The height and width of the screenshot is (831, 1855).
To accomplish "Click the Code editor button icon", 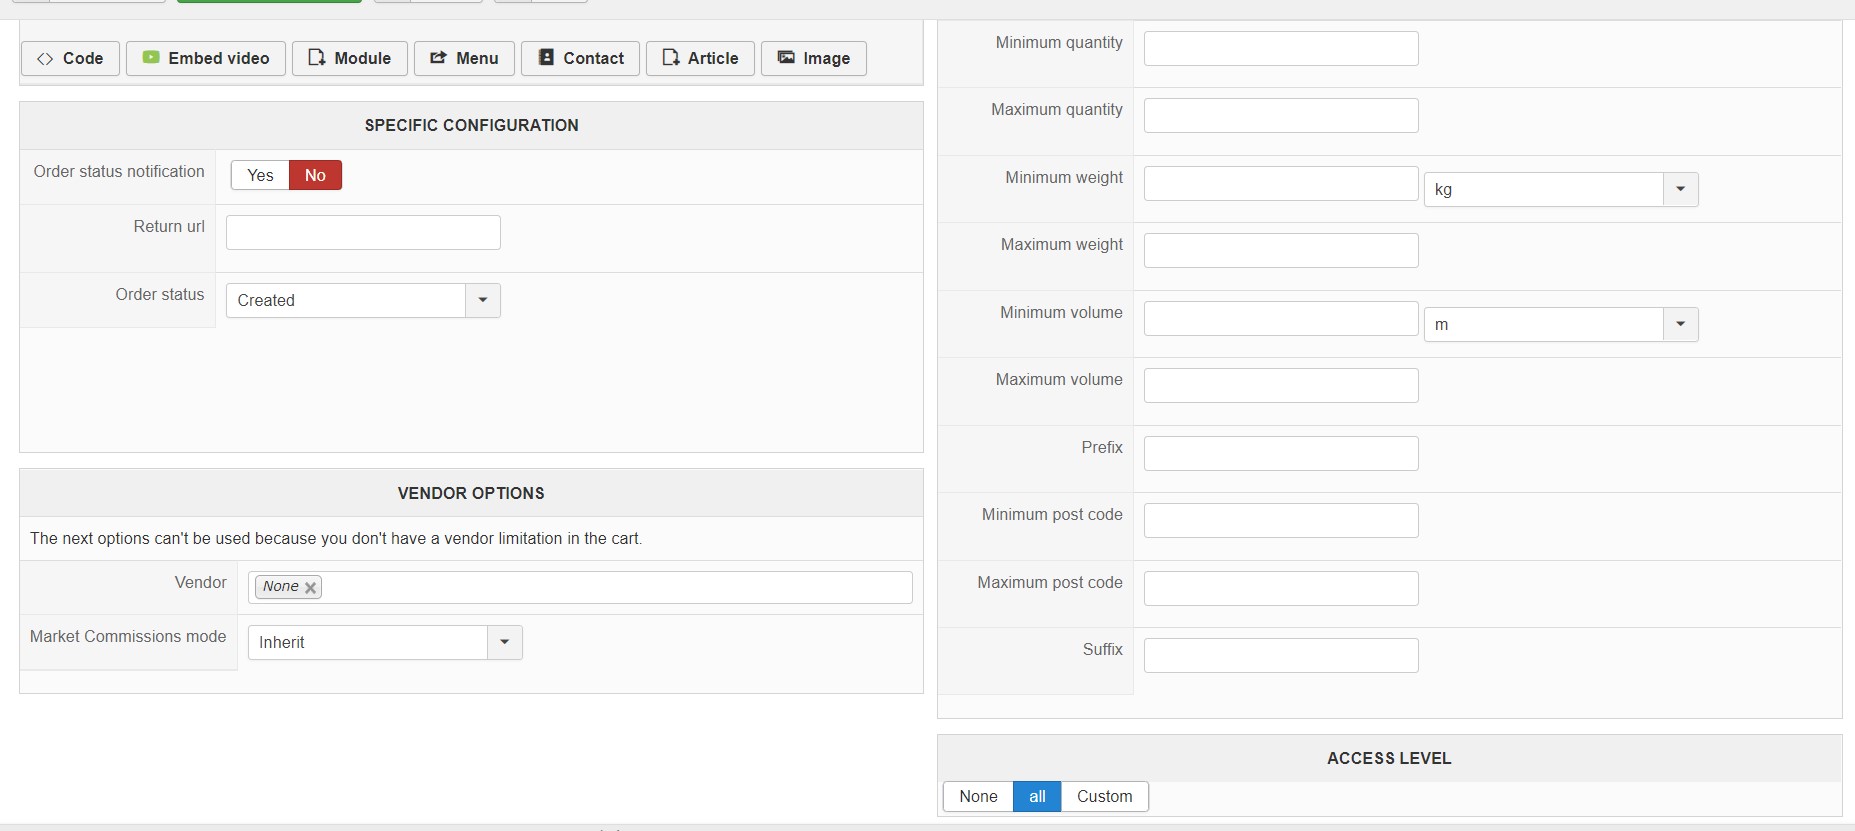I will (x=45, y=59).
